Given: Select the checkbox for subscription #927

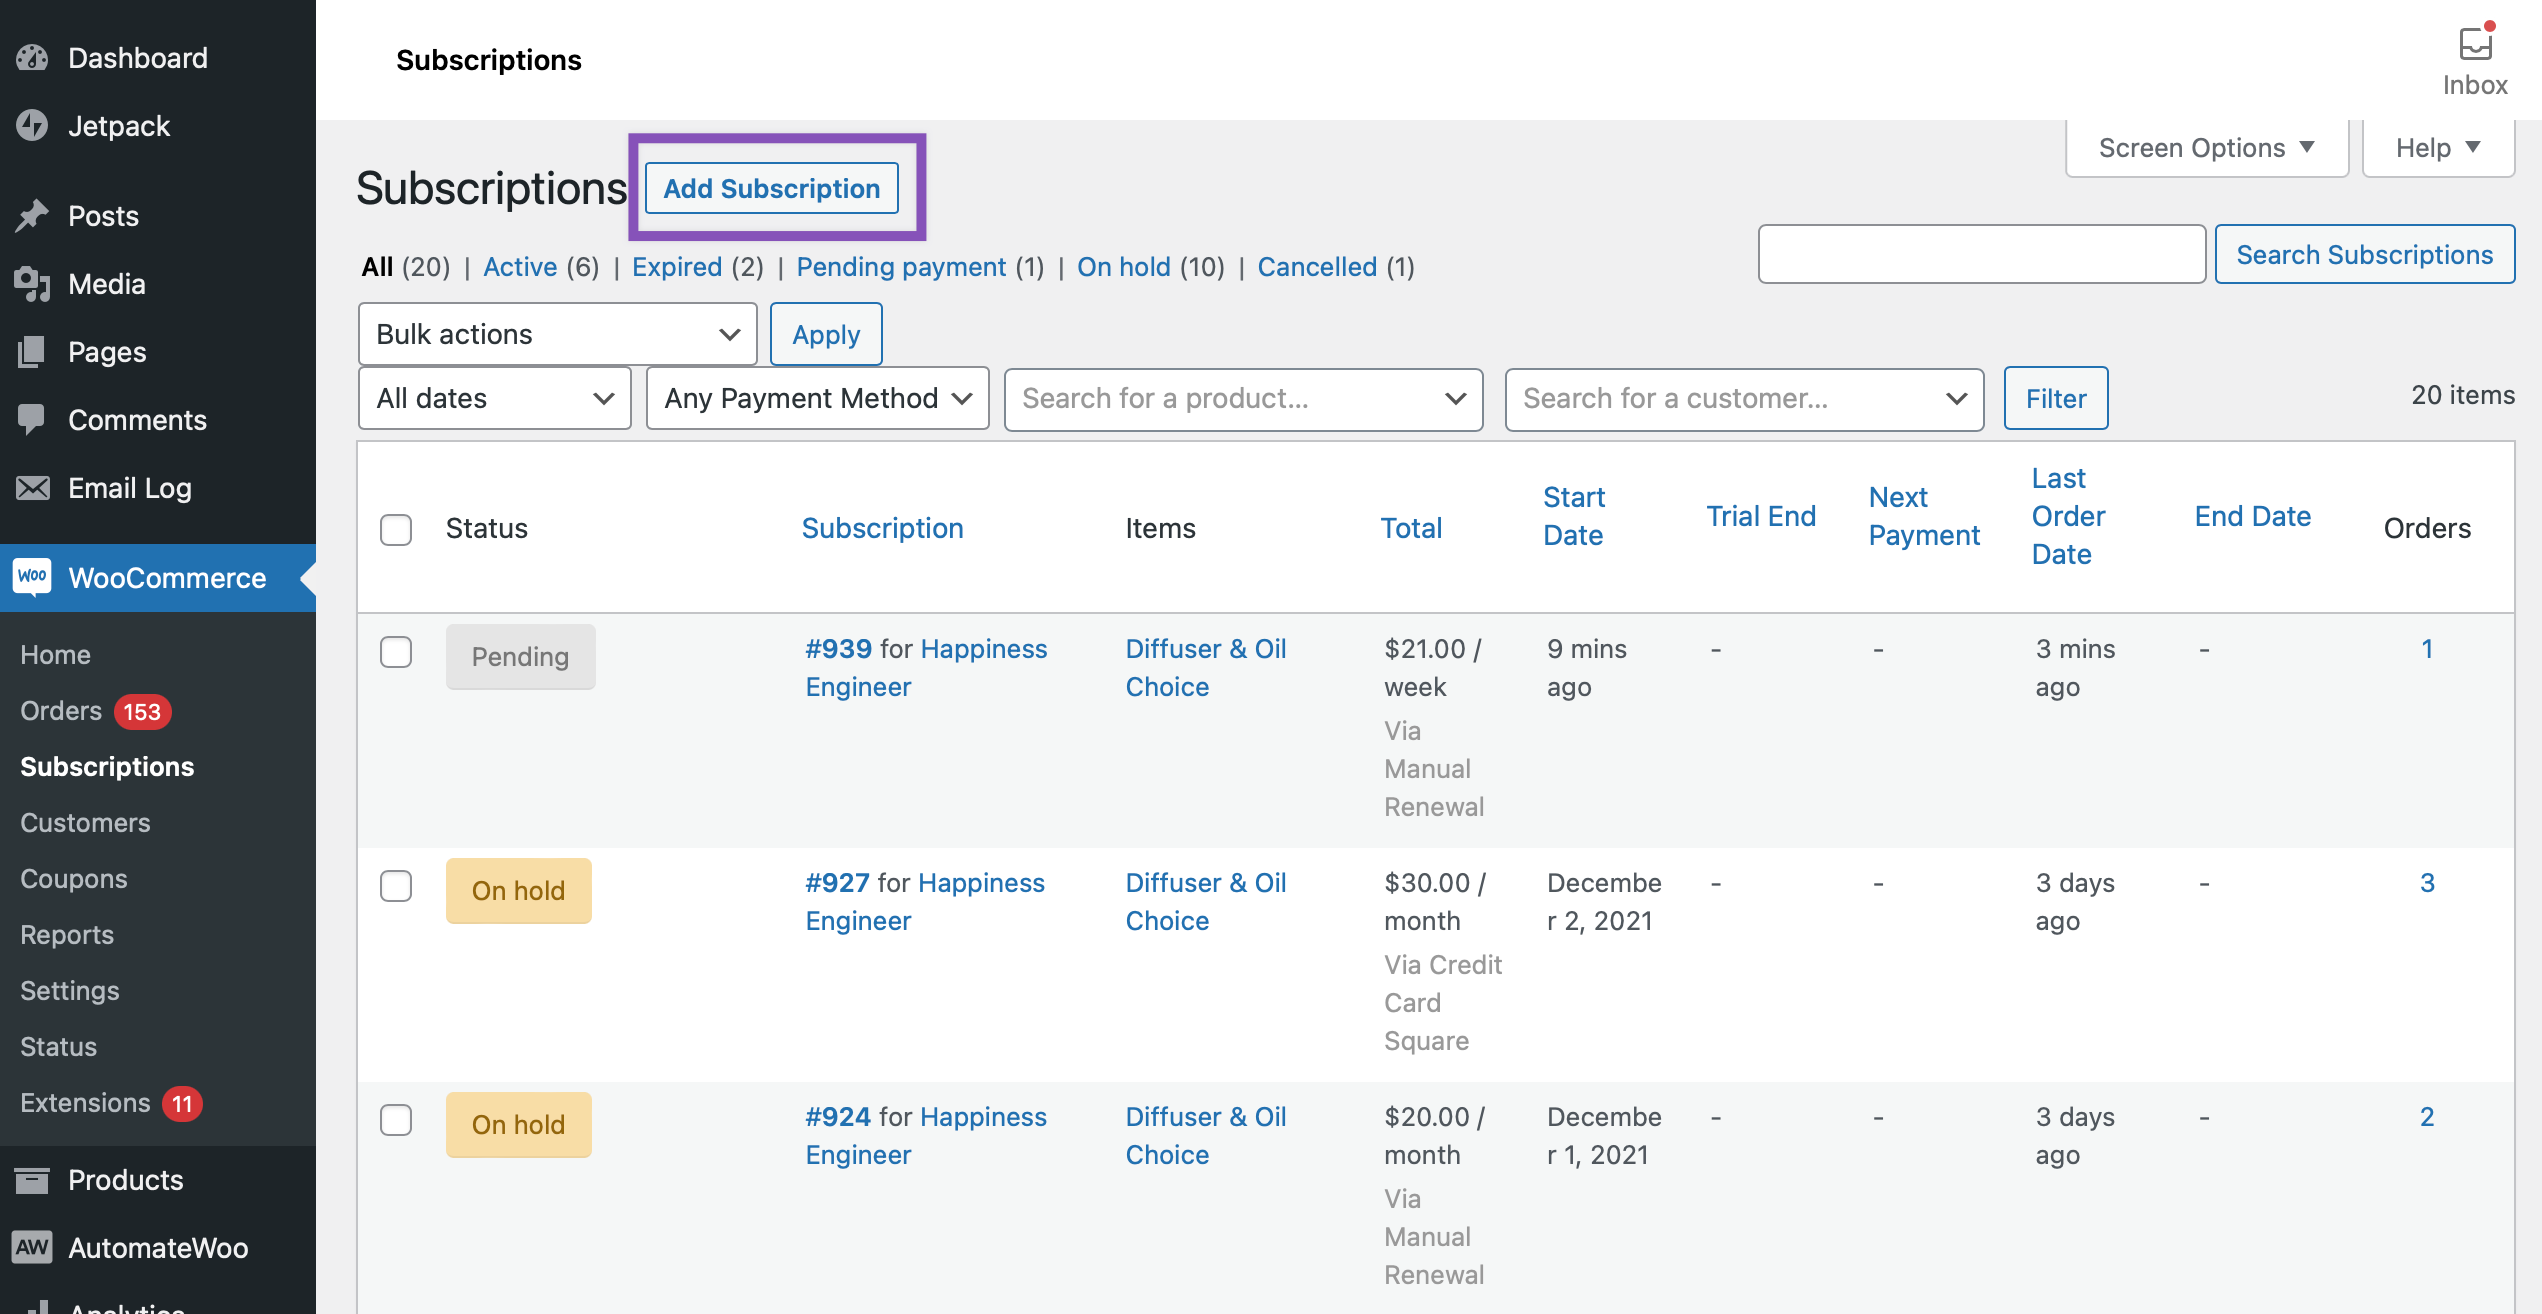Looking at the screenshot, I should pyautogui.click(x=396, y=886).
